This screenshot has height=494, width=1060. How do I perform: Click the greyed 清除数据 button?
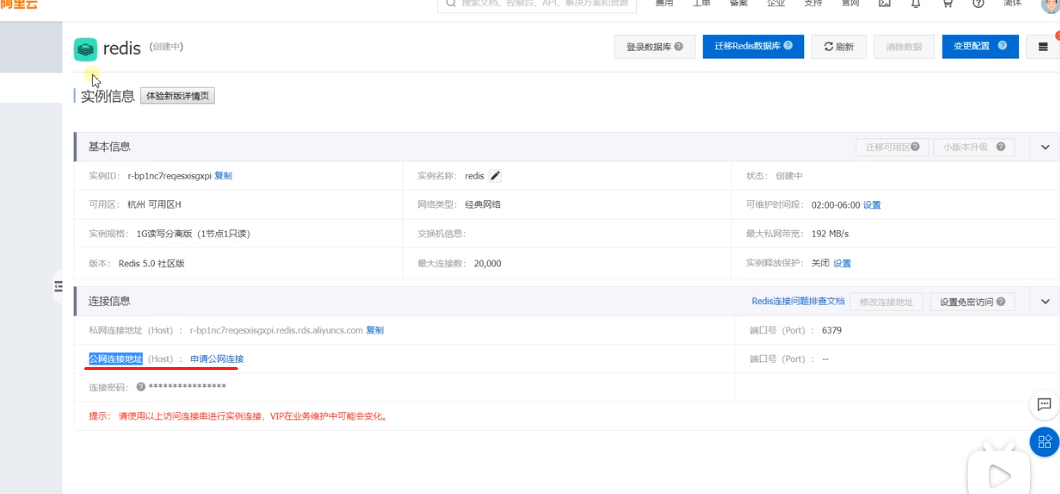click(904, 47)
